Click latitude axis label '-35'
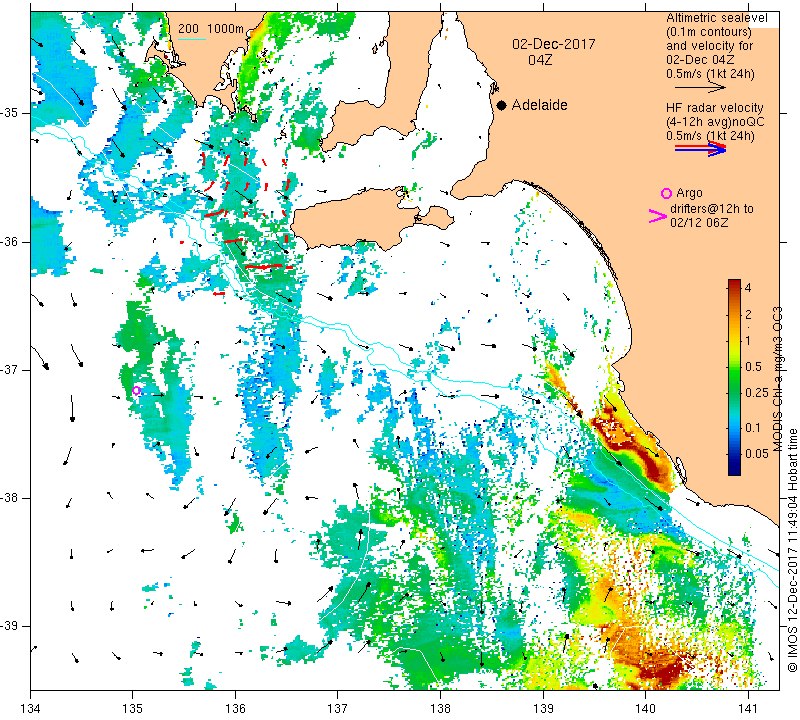The width and height of the screenshot is (800, 720). point(10,113)
